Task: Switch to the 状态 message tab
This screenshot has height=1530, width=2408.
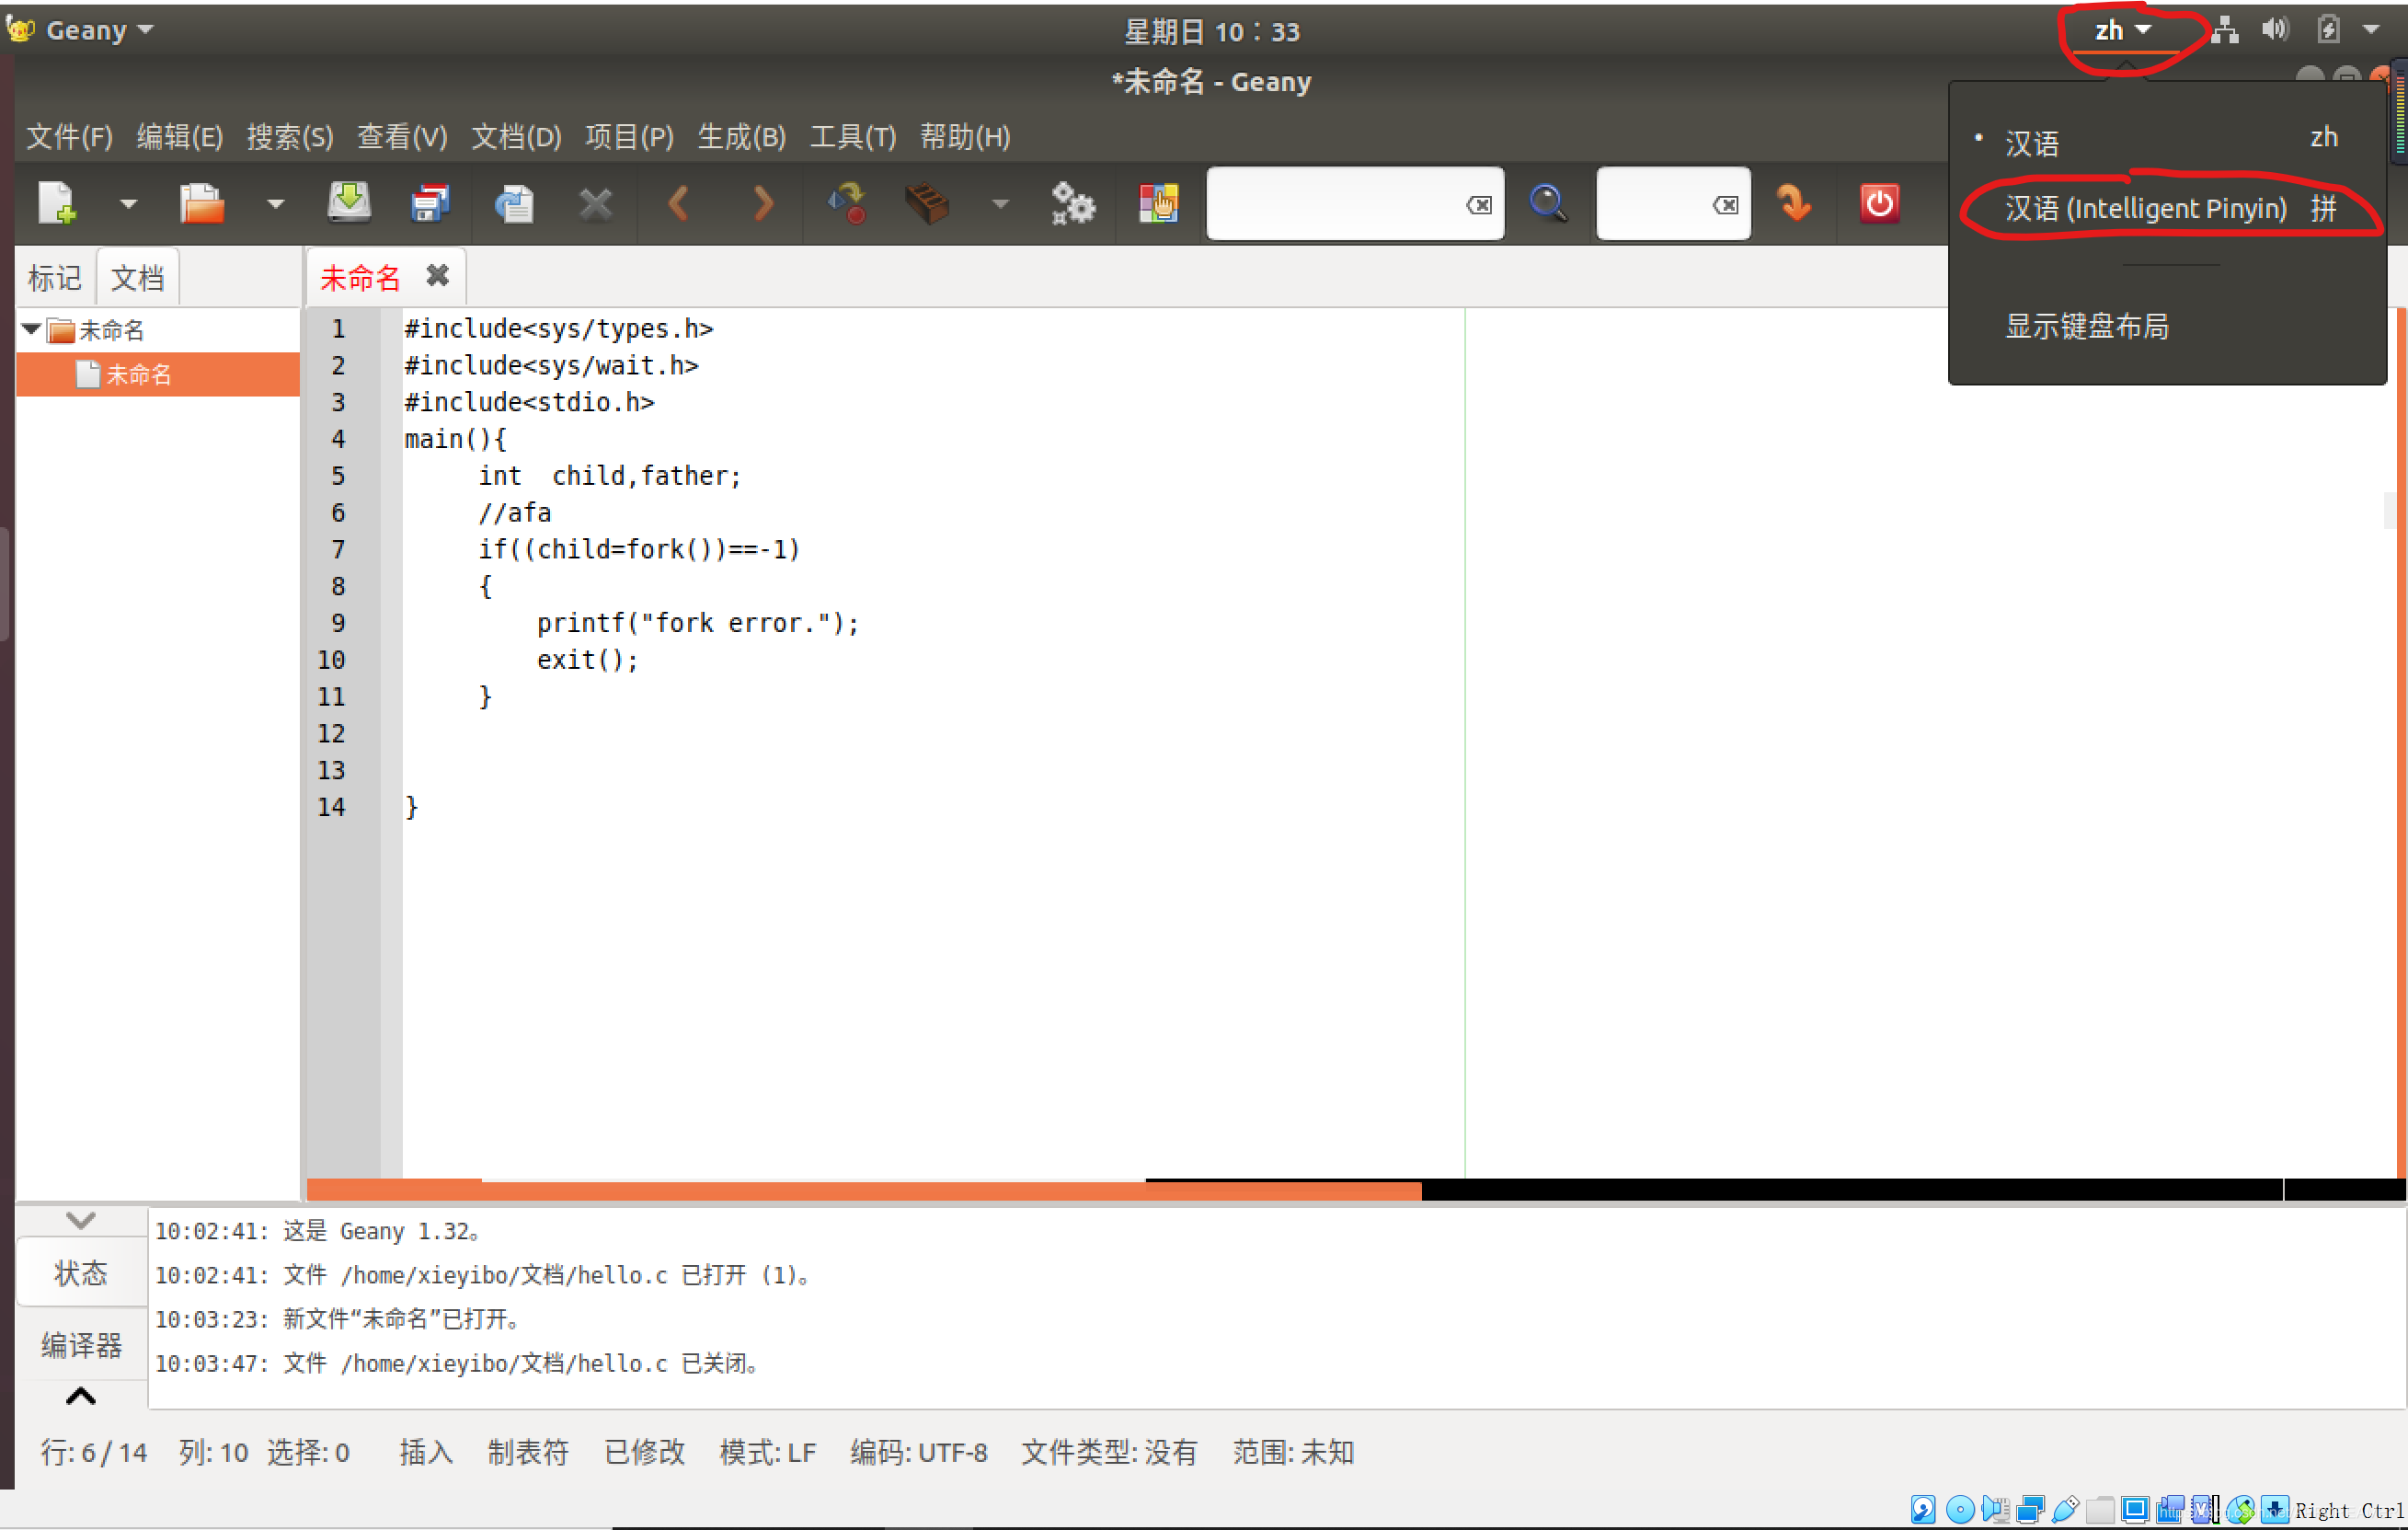Action: pyautogui.click(x=81, y=1273)
